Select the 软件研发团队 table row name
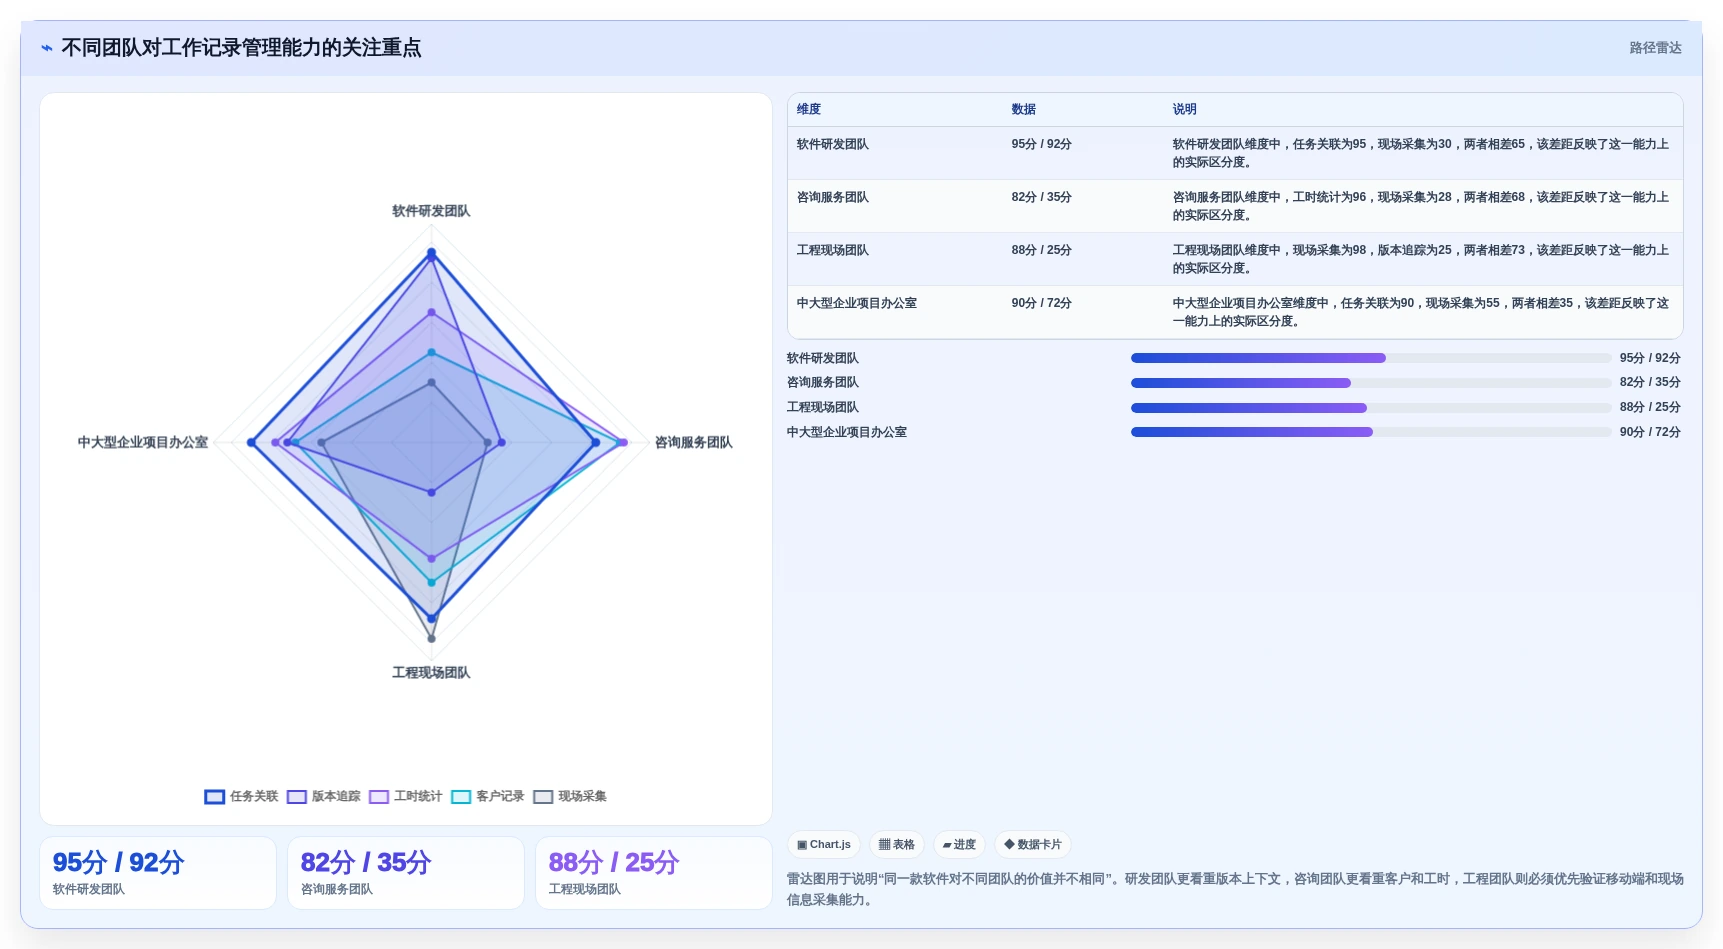1723x949 pixels. 832,144
